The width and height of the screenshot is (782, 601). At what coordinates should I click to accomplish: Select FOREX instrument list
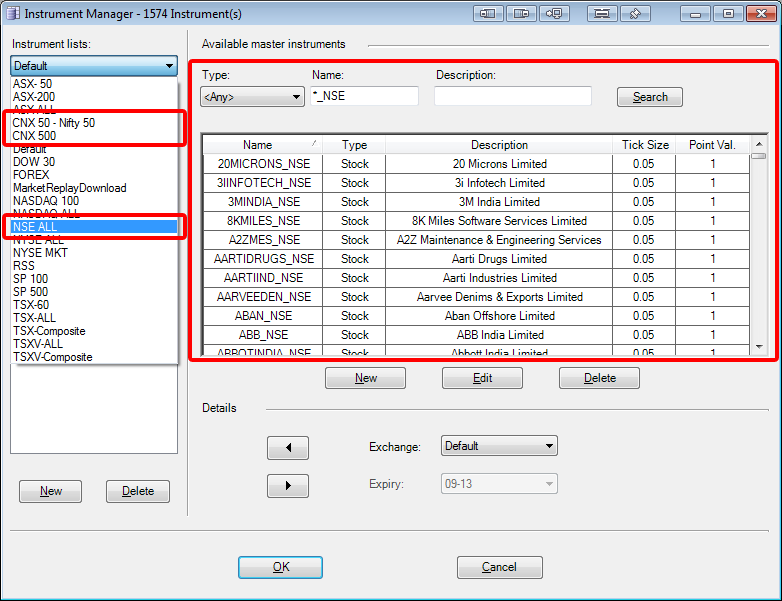(94, 175)
